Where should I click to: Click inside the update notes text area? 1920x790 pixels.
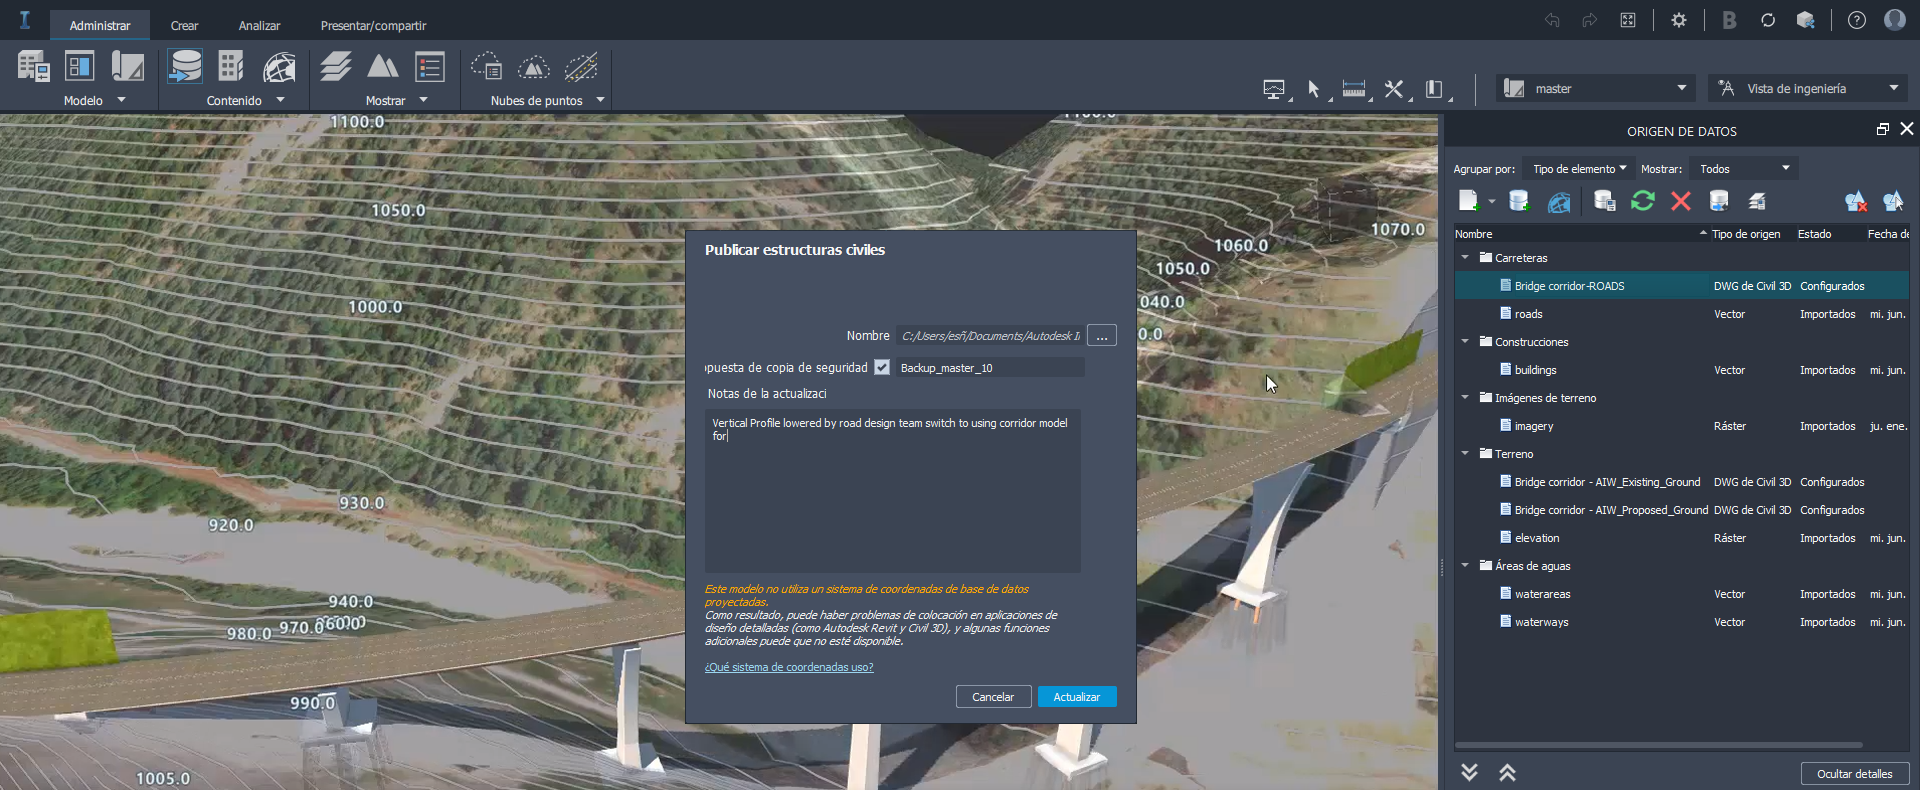point(892,490)
